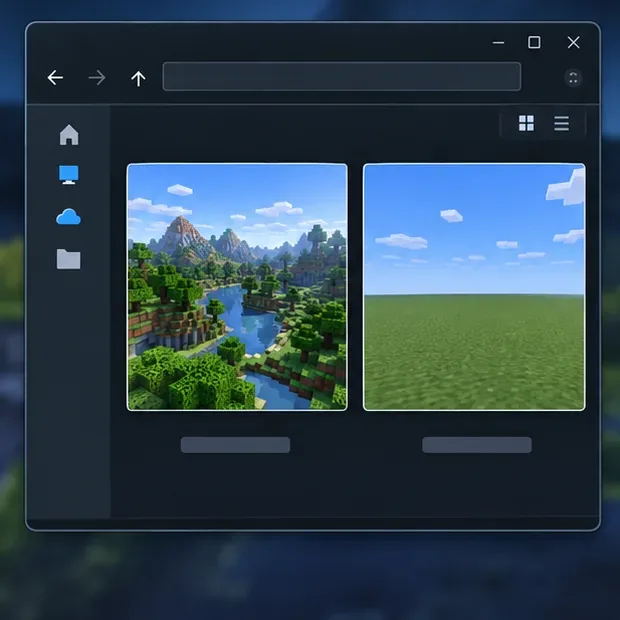Go back with the left arrow
This screenshot has height=620, width=620.
(55, 78)
